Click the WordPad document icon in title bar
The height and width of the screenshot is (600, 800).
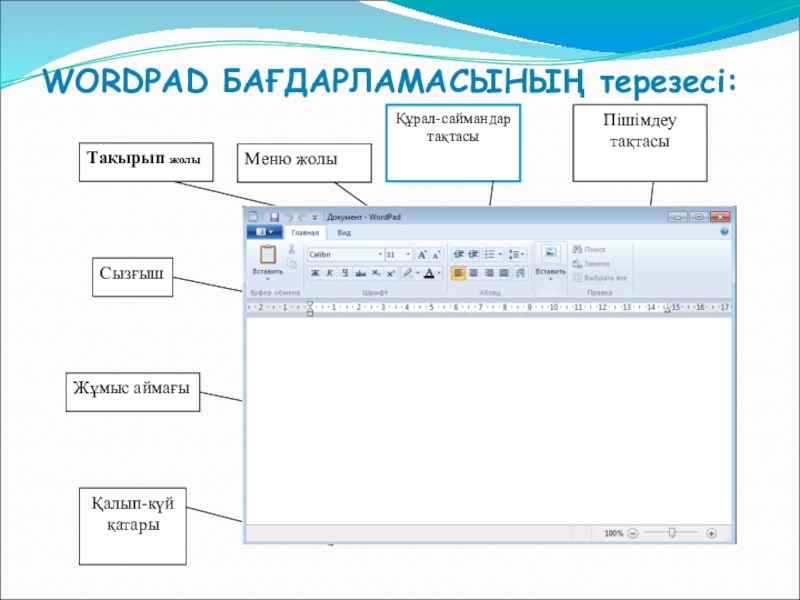point(254,216)
